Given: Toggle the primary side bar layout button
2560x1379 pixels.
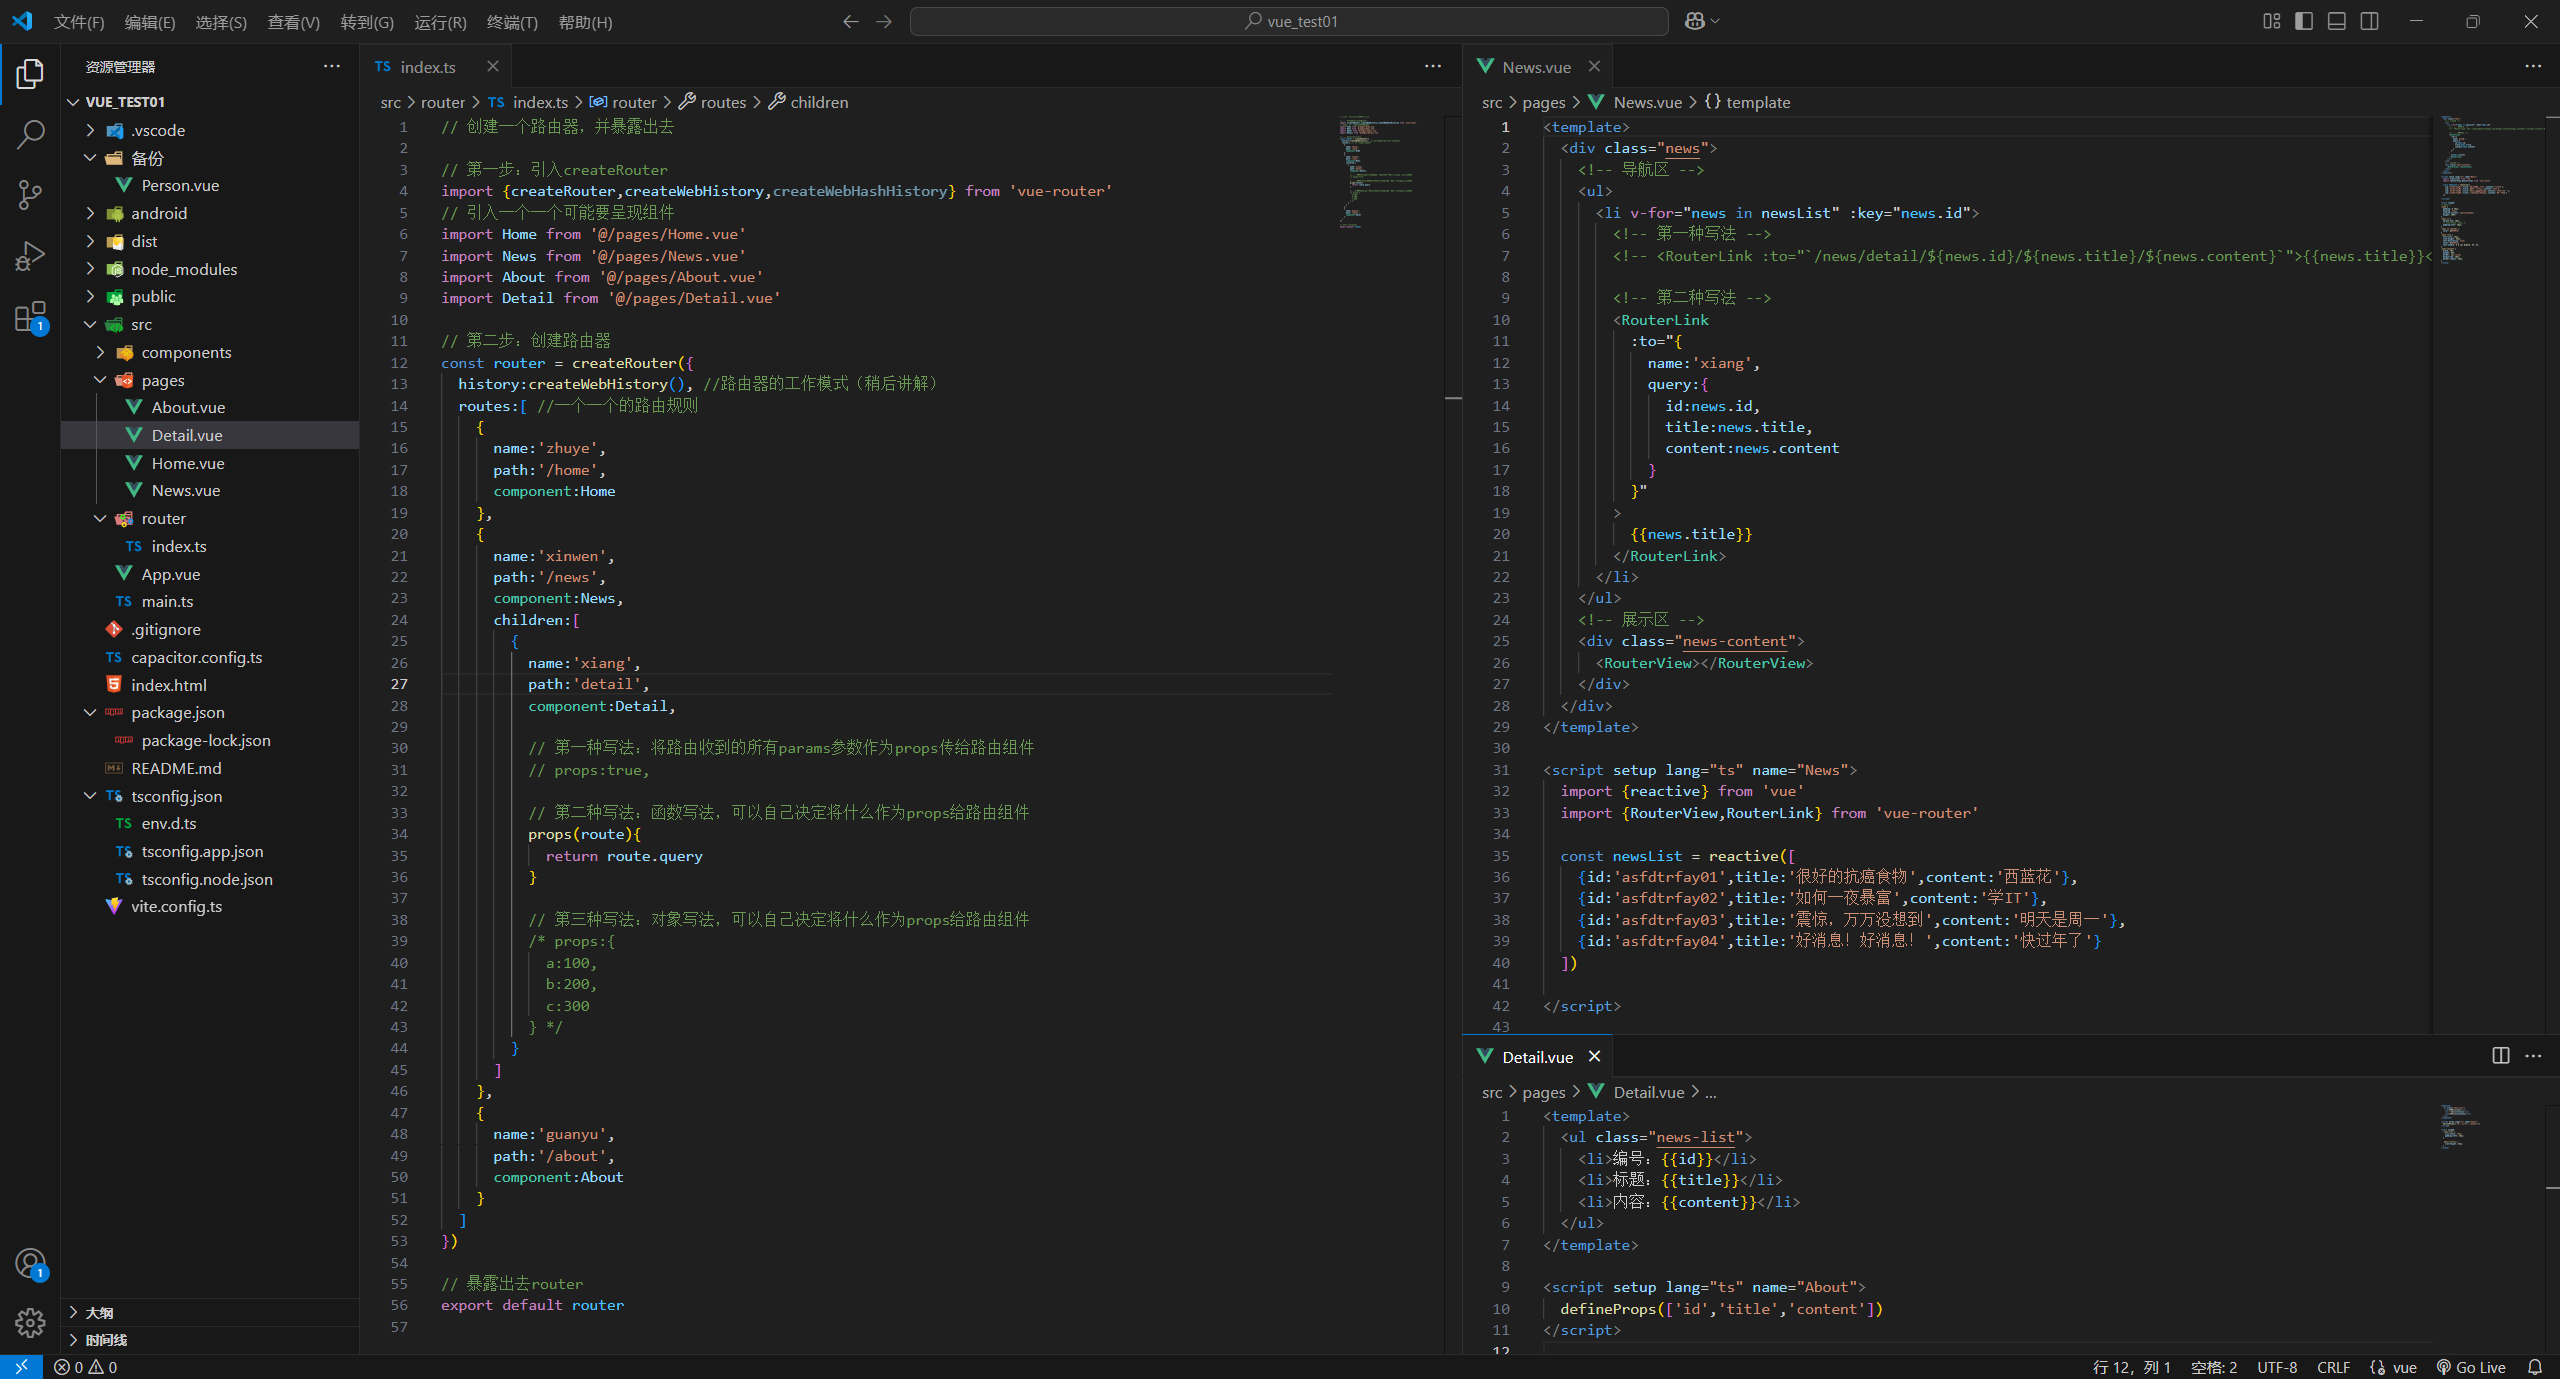Looking at the screenshot, I should click(2304, 21).
